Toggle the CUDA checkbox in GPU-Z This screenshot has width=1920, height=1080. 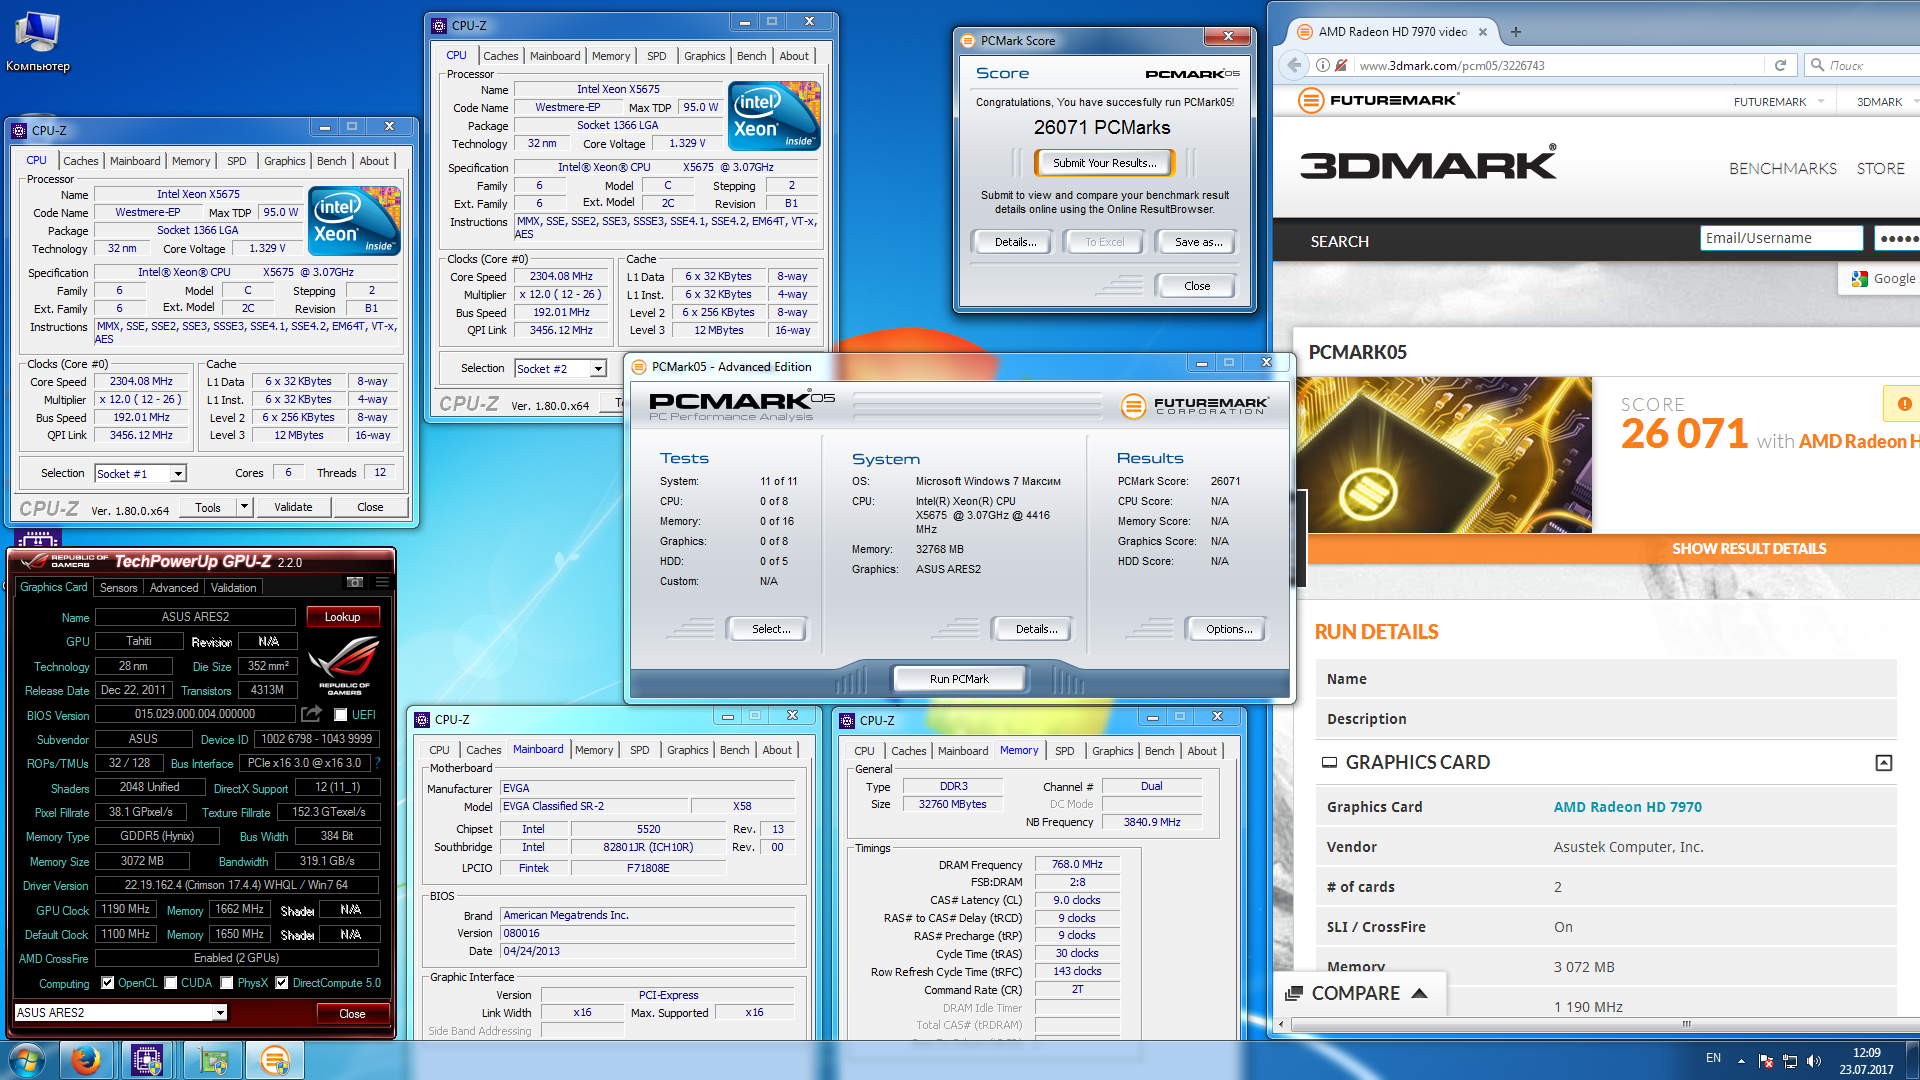pos(171,983)
